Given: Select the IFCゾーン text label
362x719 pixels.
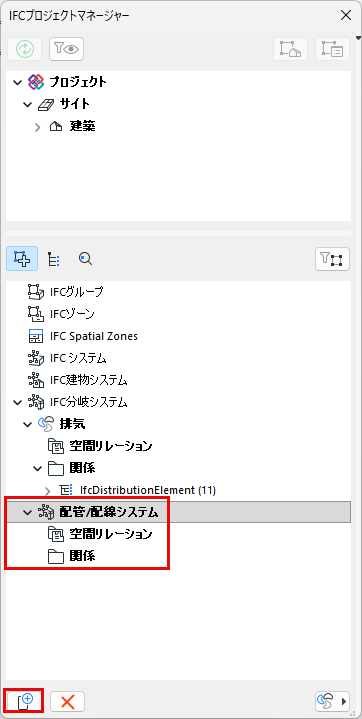Looking at the screenshot, I should [72, 314].
